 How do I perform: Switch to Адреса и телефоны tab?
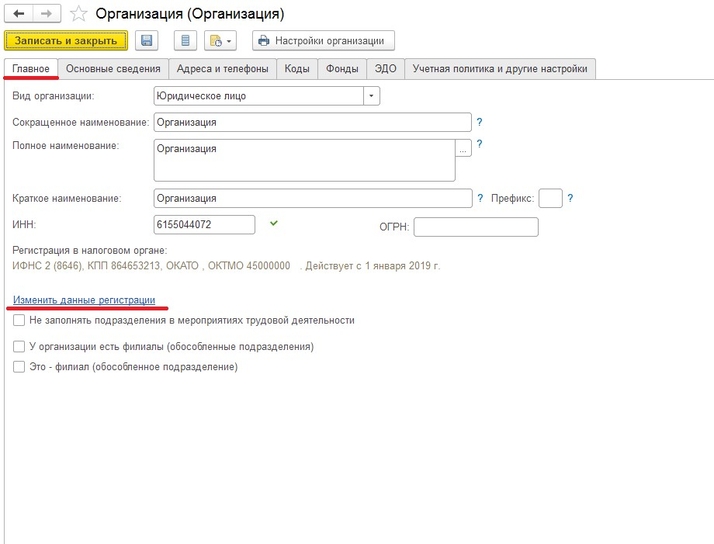pyautogui.click(x=221, y=69)
